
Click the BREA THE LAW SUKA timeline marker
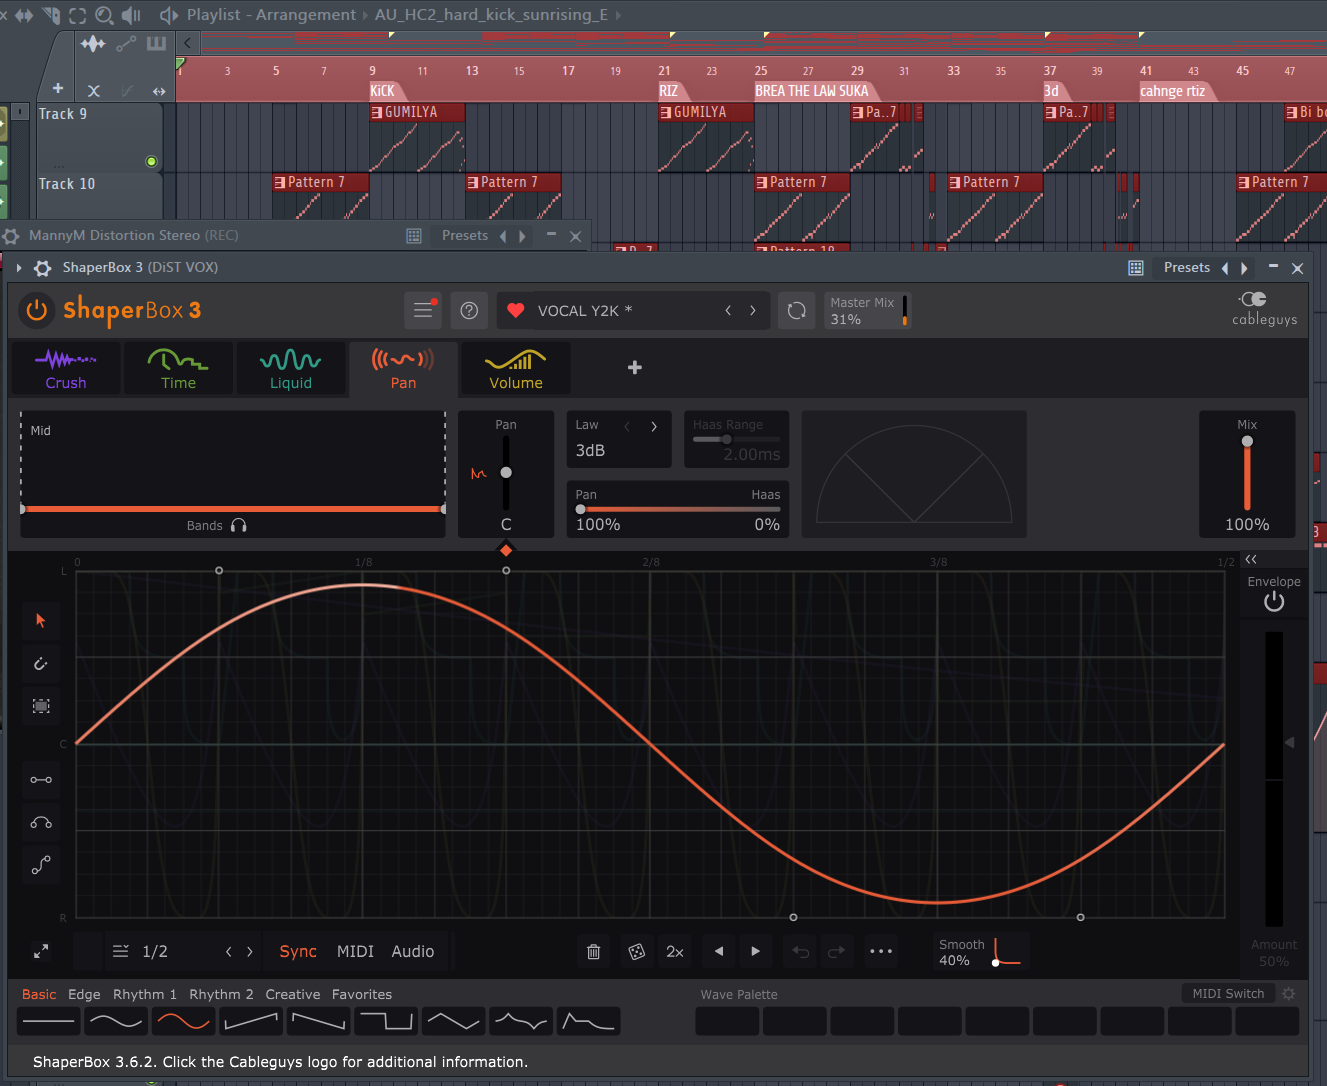[812, 91]
